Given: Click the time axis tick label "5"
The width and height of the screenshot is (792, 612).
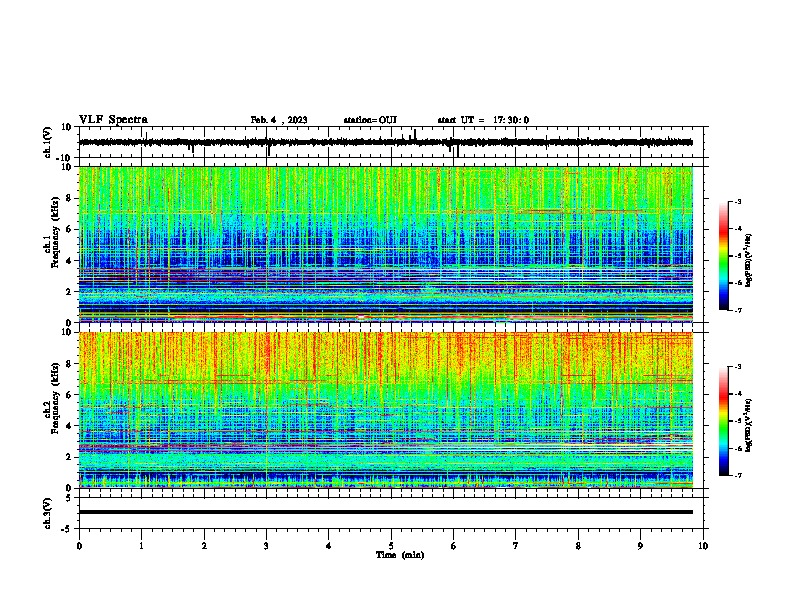Looking at the screenshot, I should coord(391,546).
